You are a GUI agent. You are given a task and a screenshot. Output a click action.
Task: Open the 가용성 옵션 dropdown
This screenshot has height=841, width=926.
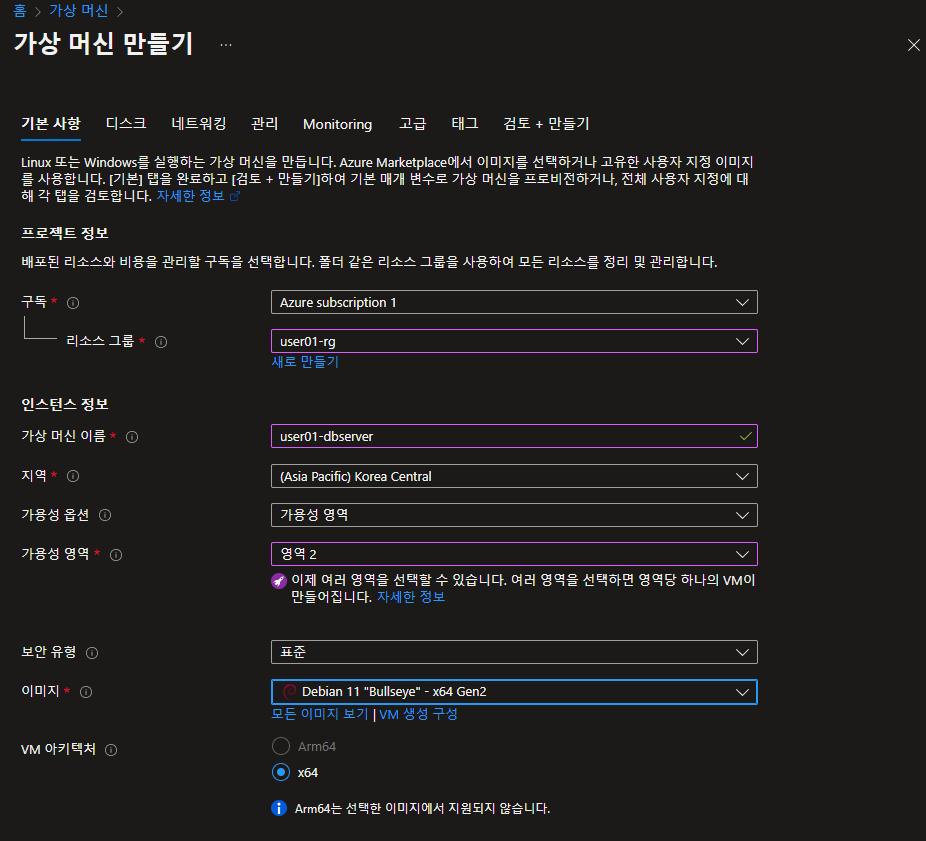[514, 515]
